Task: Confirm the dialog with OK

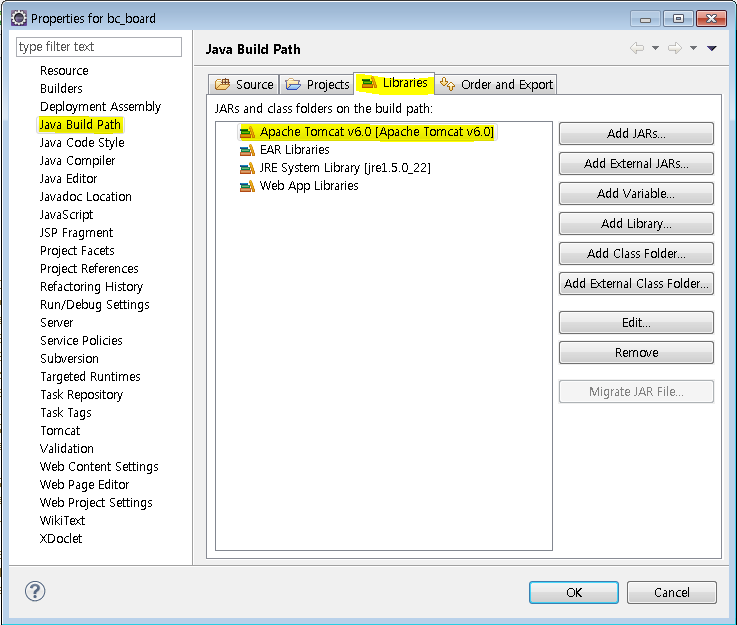Action: (x=573, y=592)
